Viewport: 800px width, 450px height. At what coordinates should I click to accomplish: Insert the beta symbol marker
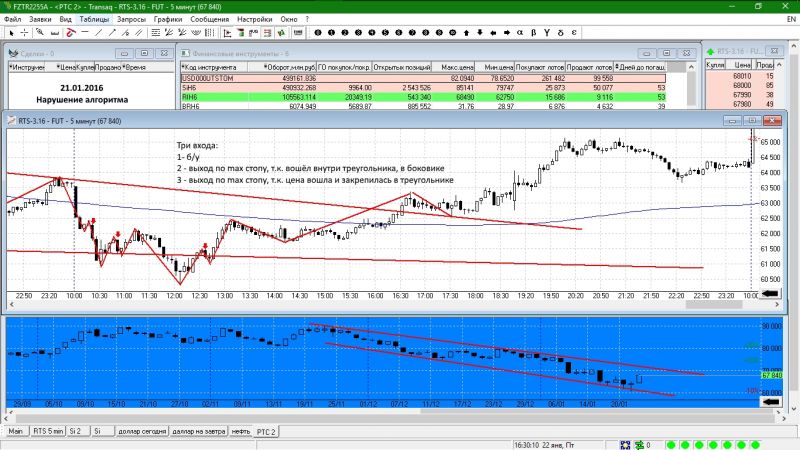point(534,33)
